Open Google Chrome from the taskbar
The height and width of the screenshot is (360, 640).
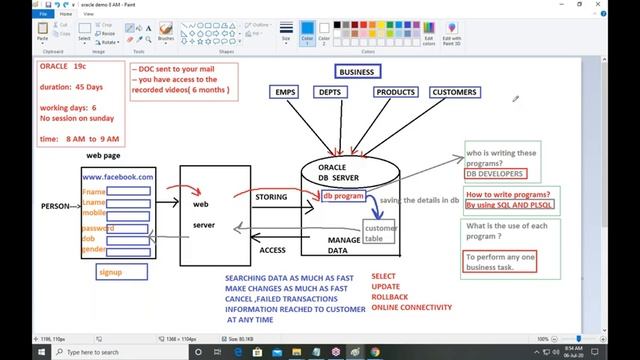point(375,352)
